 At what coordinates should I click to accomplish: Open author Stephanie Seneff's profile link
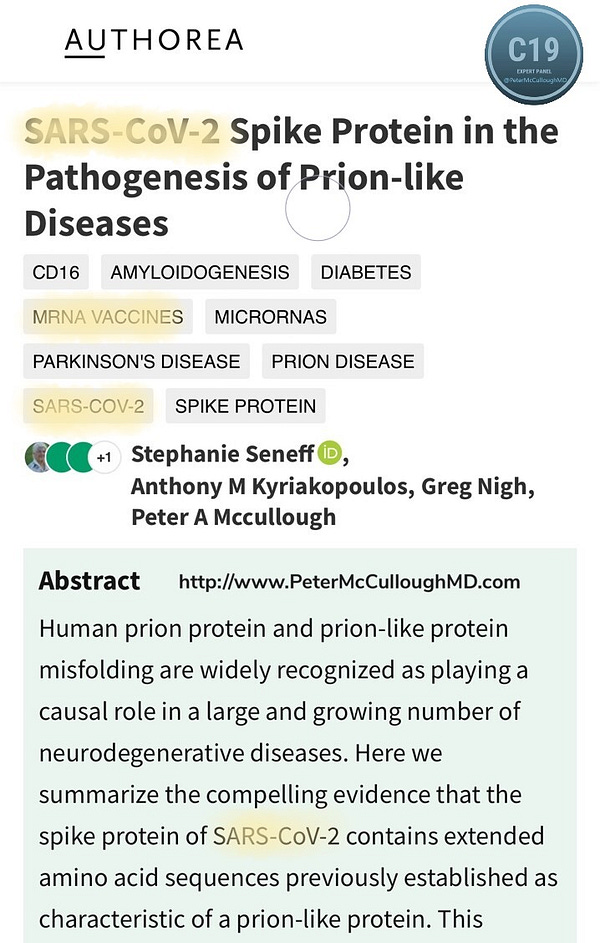(x=221, y=456)
